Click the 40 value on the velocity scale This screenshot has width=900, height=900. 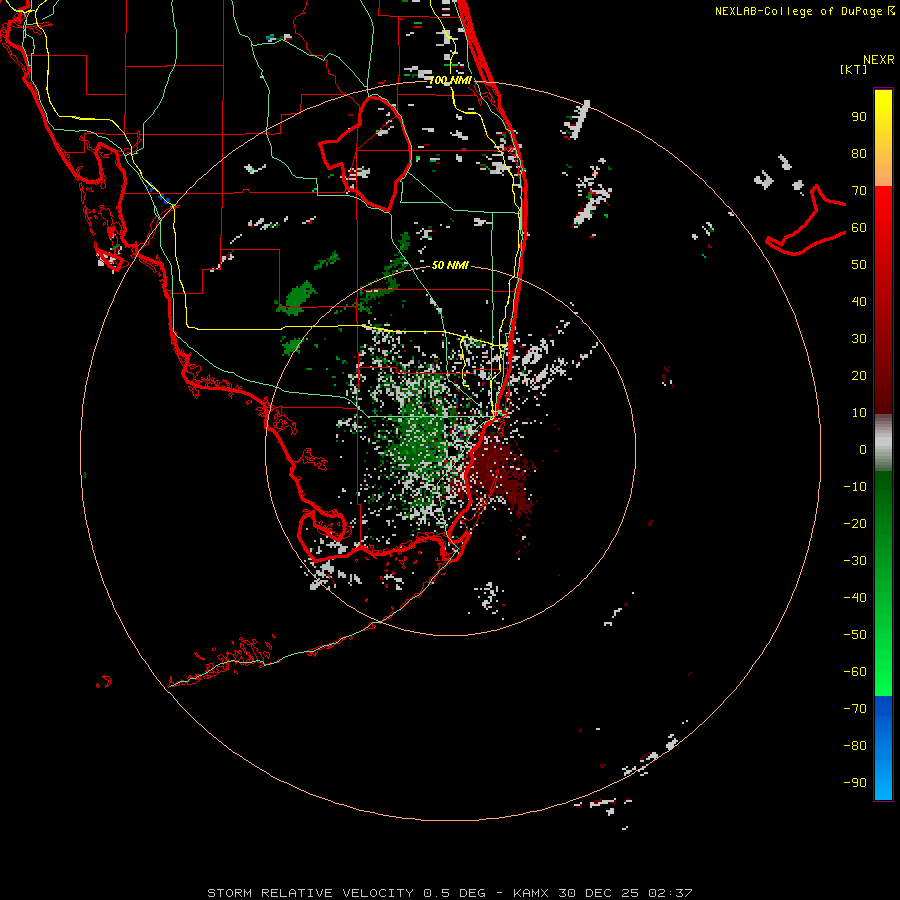(x=859, y=302)
